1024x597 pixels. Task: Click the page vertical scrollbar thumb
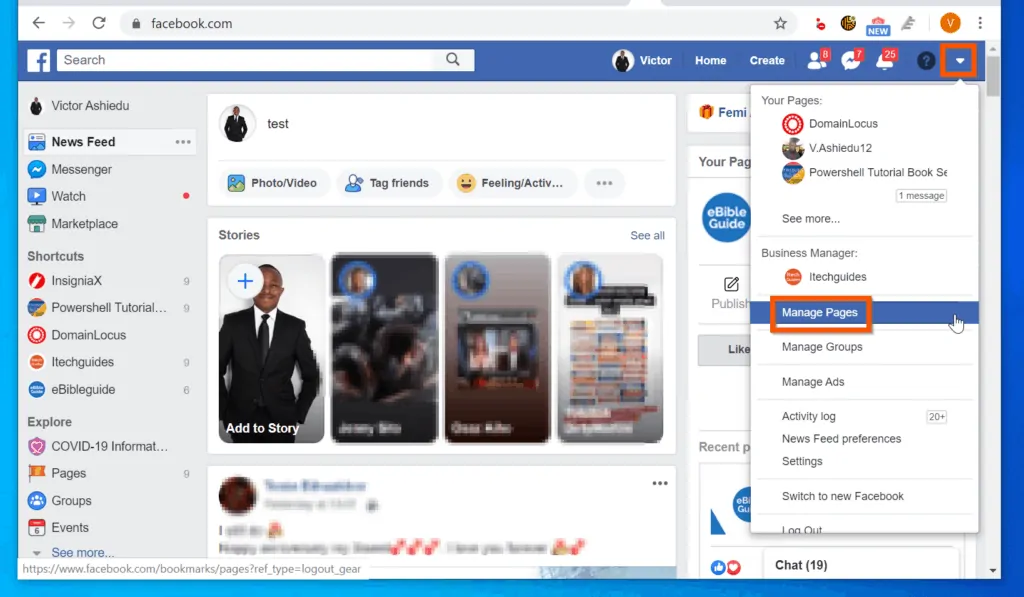[x=993, y=77]
